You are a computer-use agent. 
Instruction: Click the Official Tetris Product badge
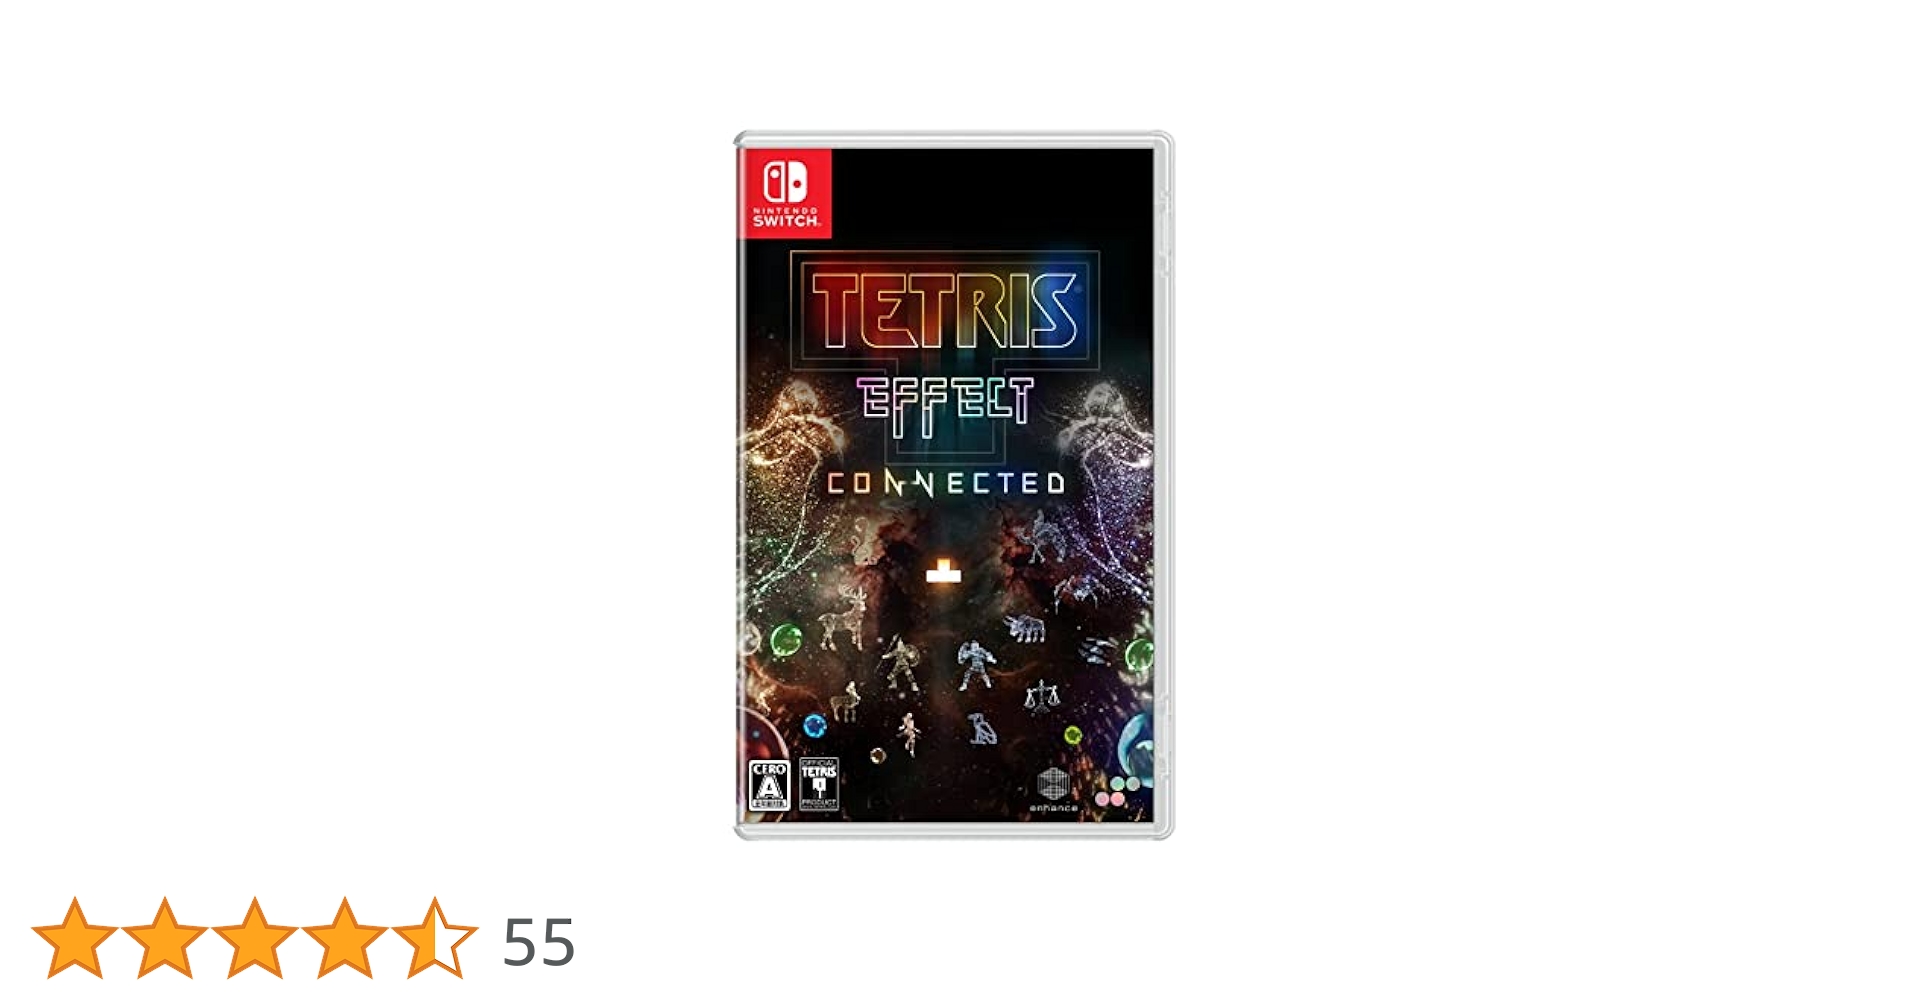click(819, 784)
